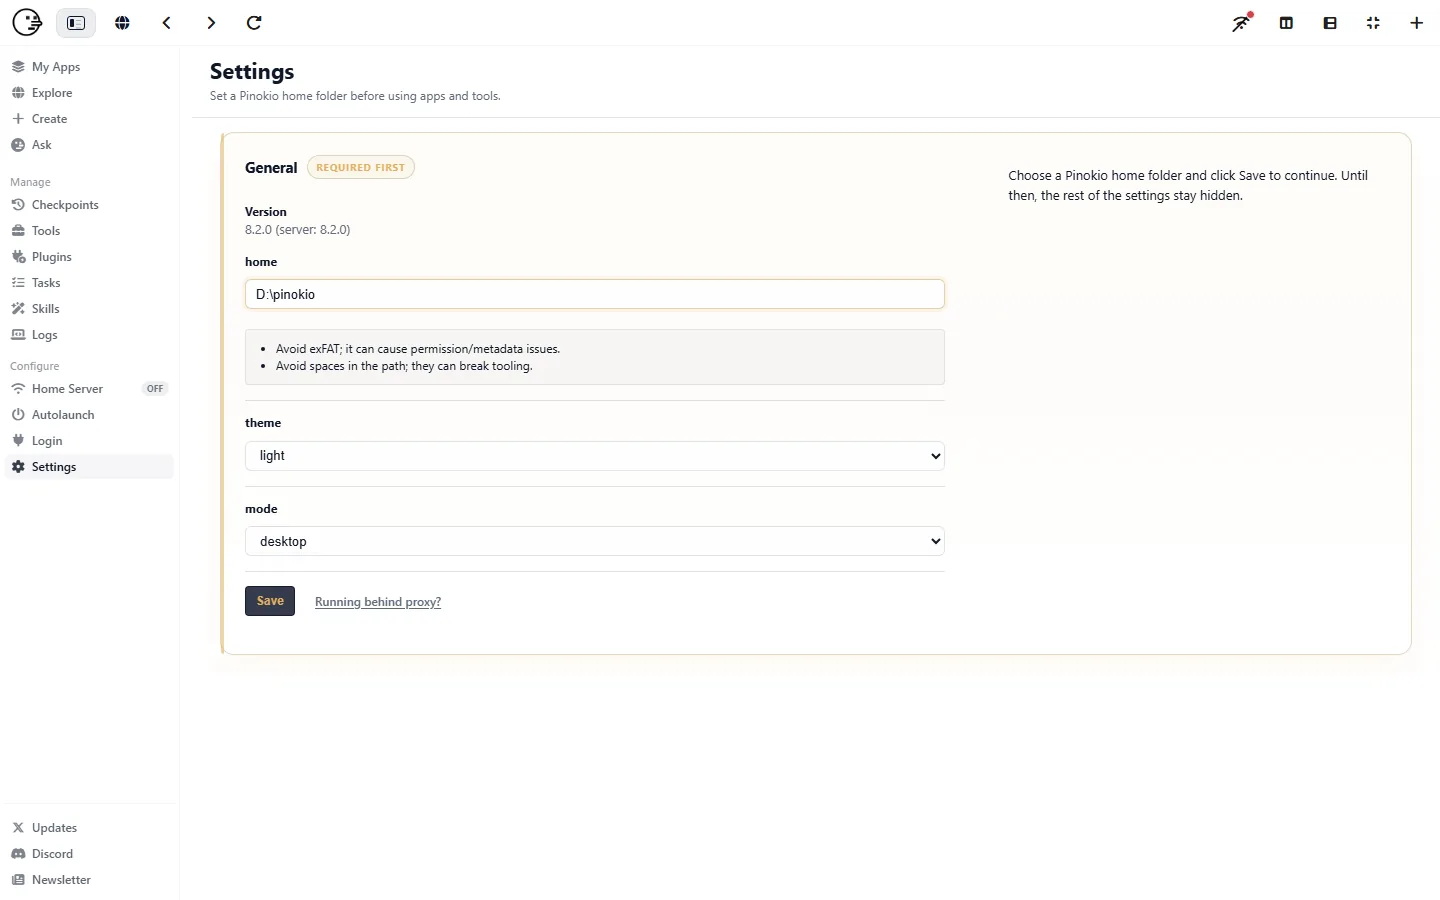Click the collapse arrows icon
The image size is (1440, 900).
(x=1373, y=23)
